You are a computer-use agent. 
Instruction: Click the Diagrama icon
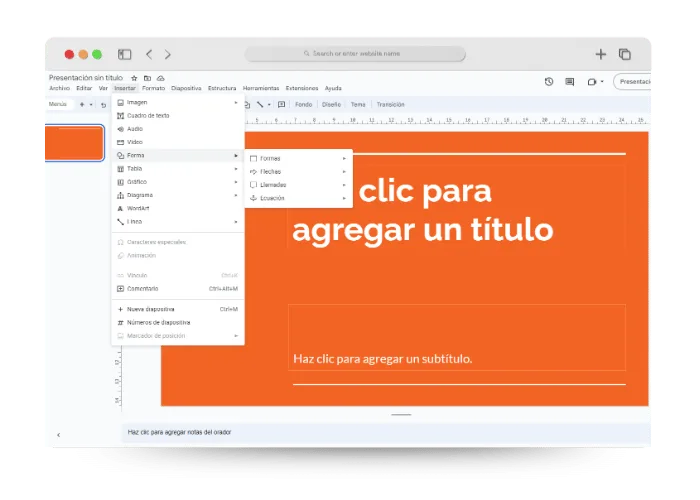120,195
